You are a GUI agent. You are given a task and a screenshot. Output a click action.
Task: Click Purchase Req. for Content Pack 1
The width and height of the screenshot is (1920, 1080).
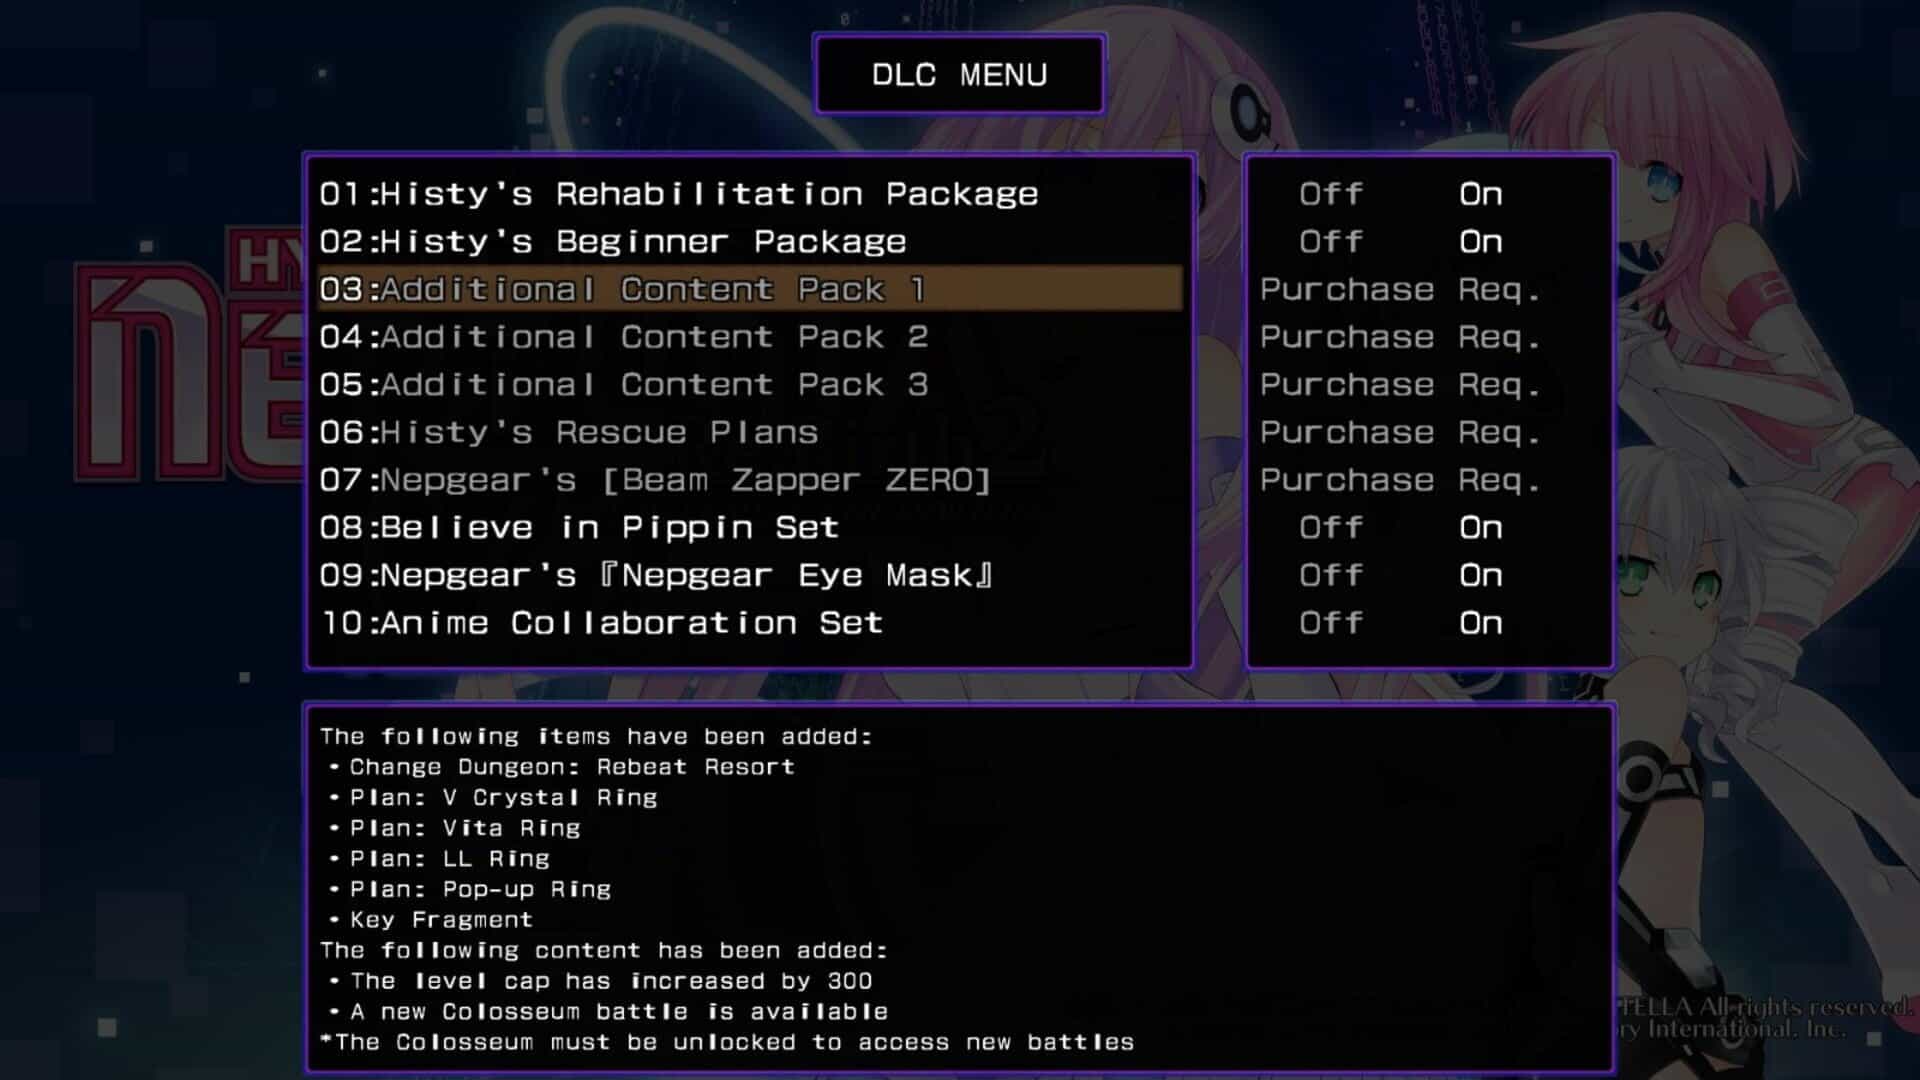pos(1400,290)
